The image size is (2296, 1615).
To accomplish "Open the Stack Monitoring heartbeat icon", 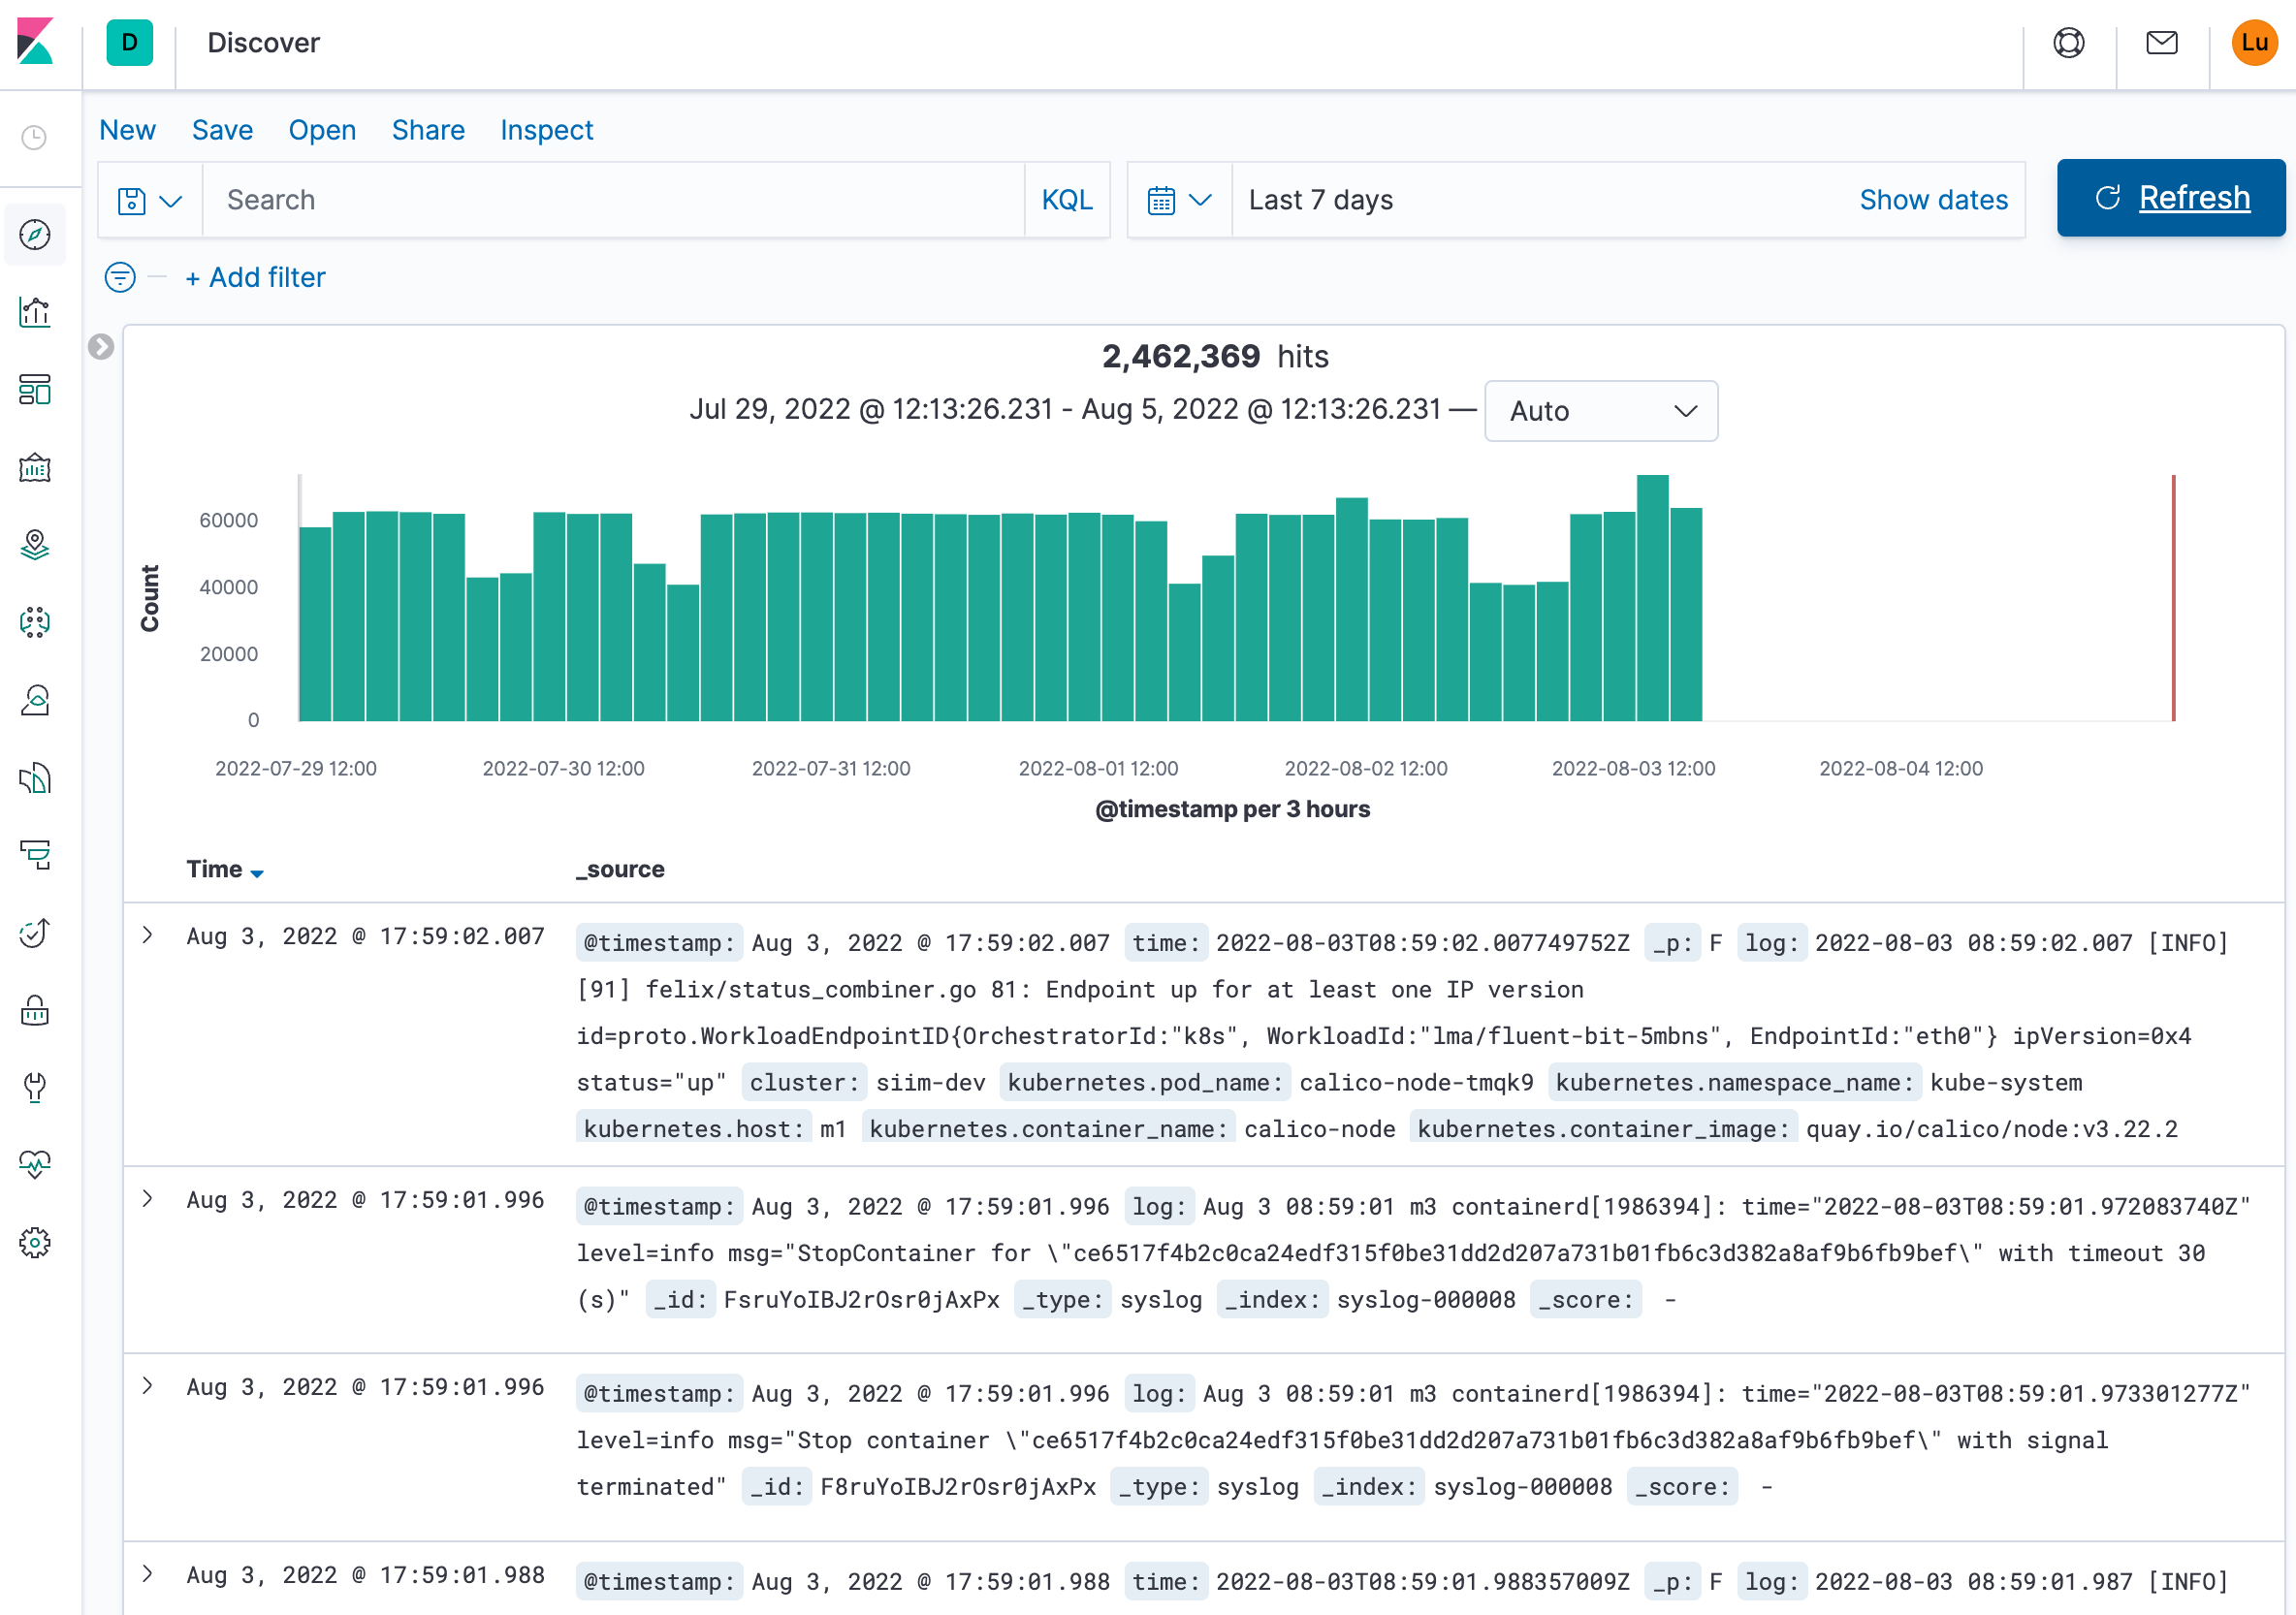I will pos(34,1165).
